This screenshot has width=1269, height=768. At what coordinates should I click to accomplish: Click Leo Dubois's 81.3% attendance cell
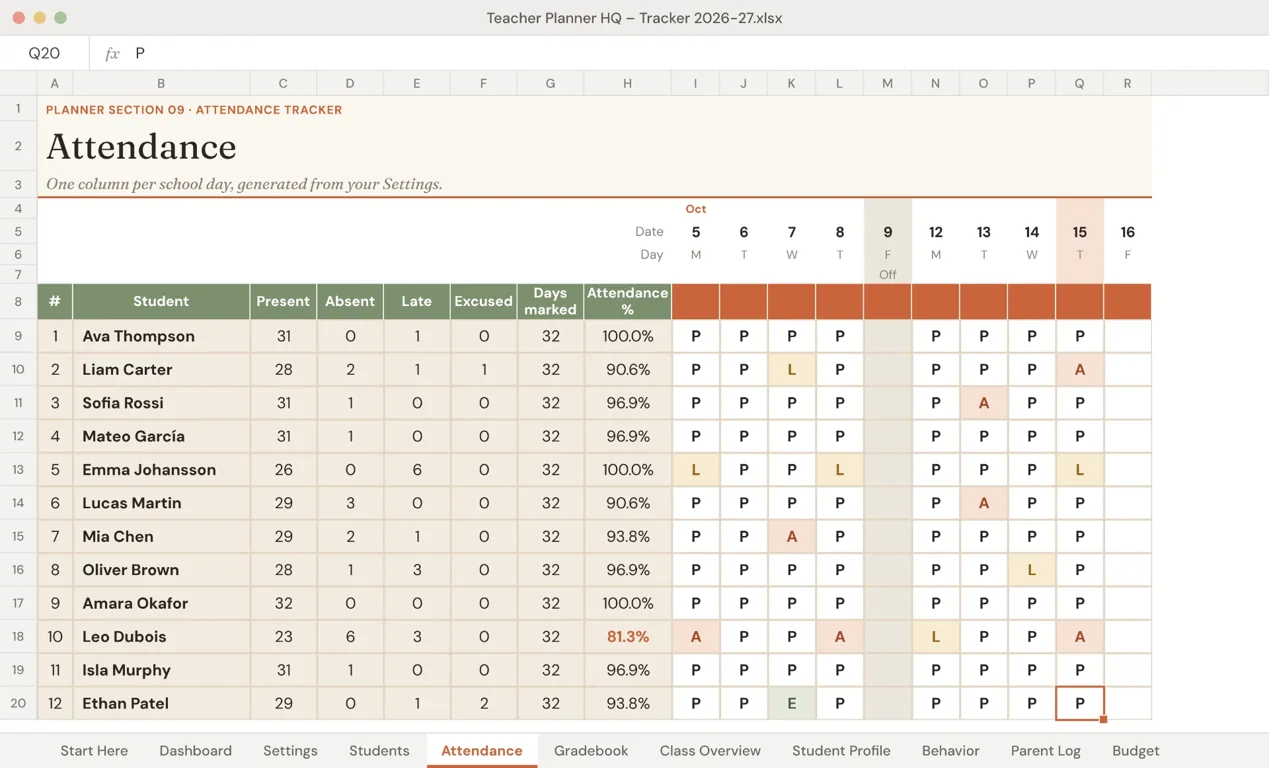(627, 636)
